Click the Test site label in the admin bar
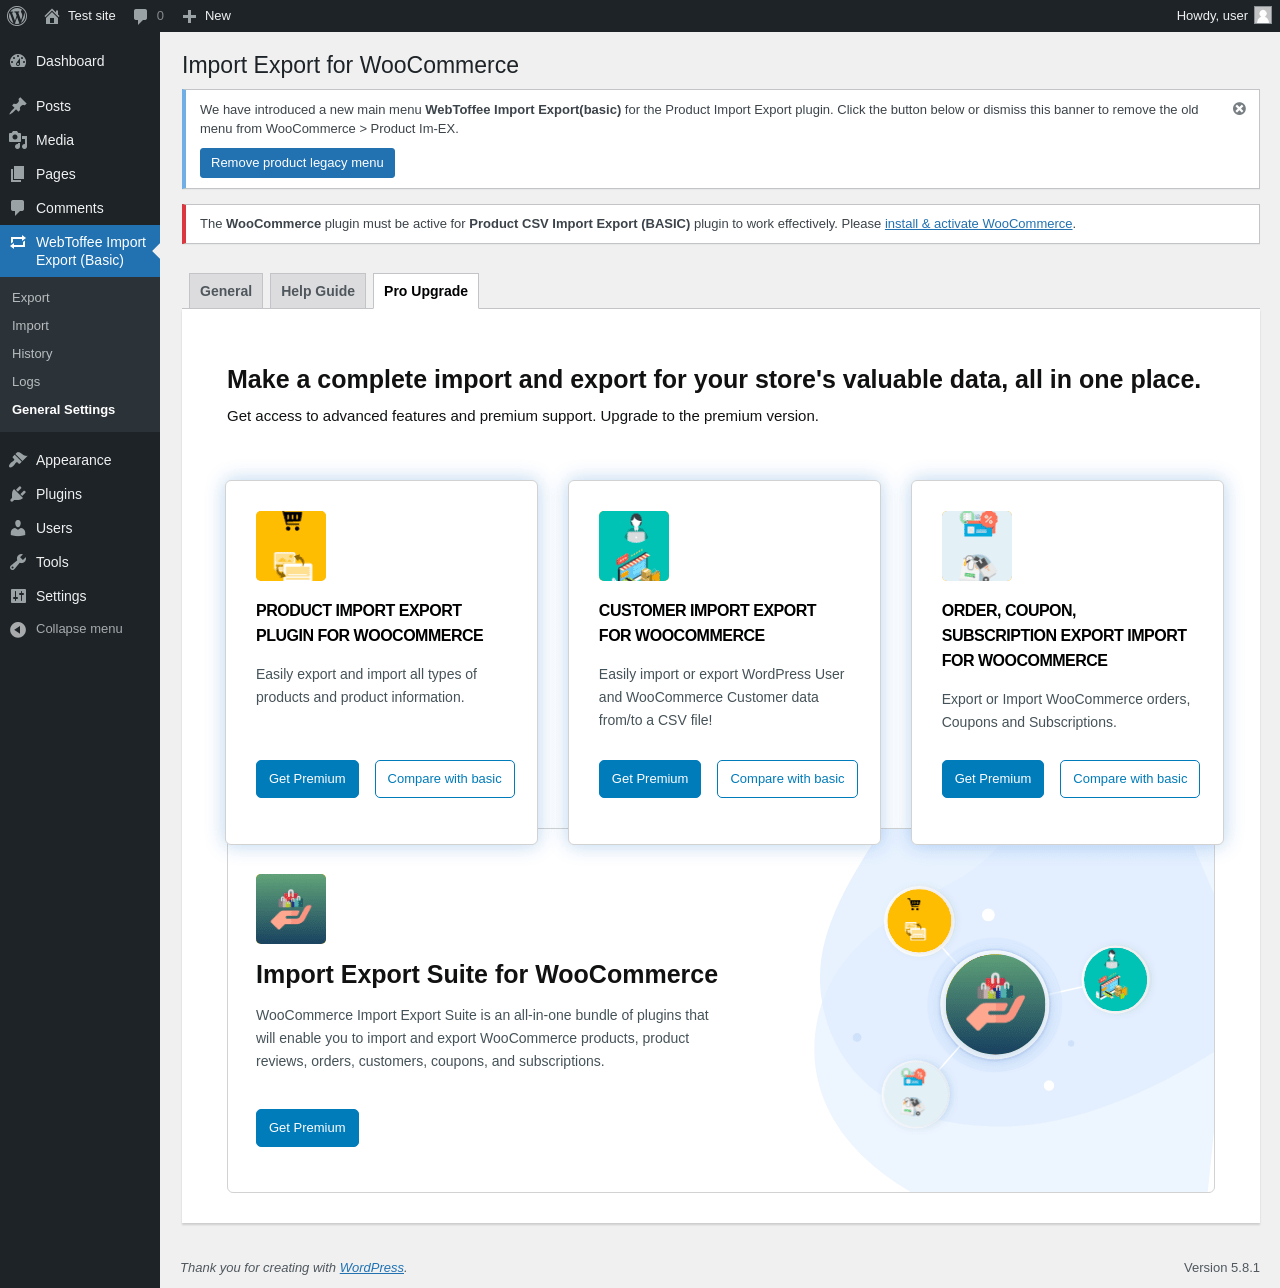 pyautogui.click(x=92, y=16)
